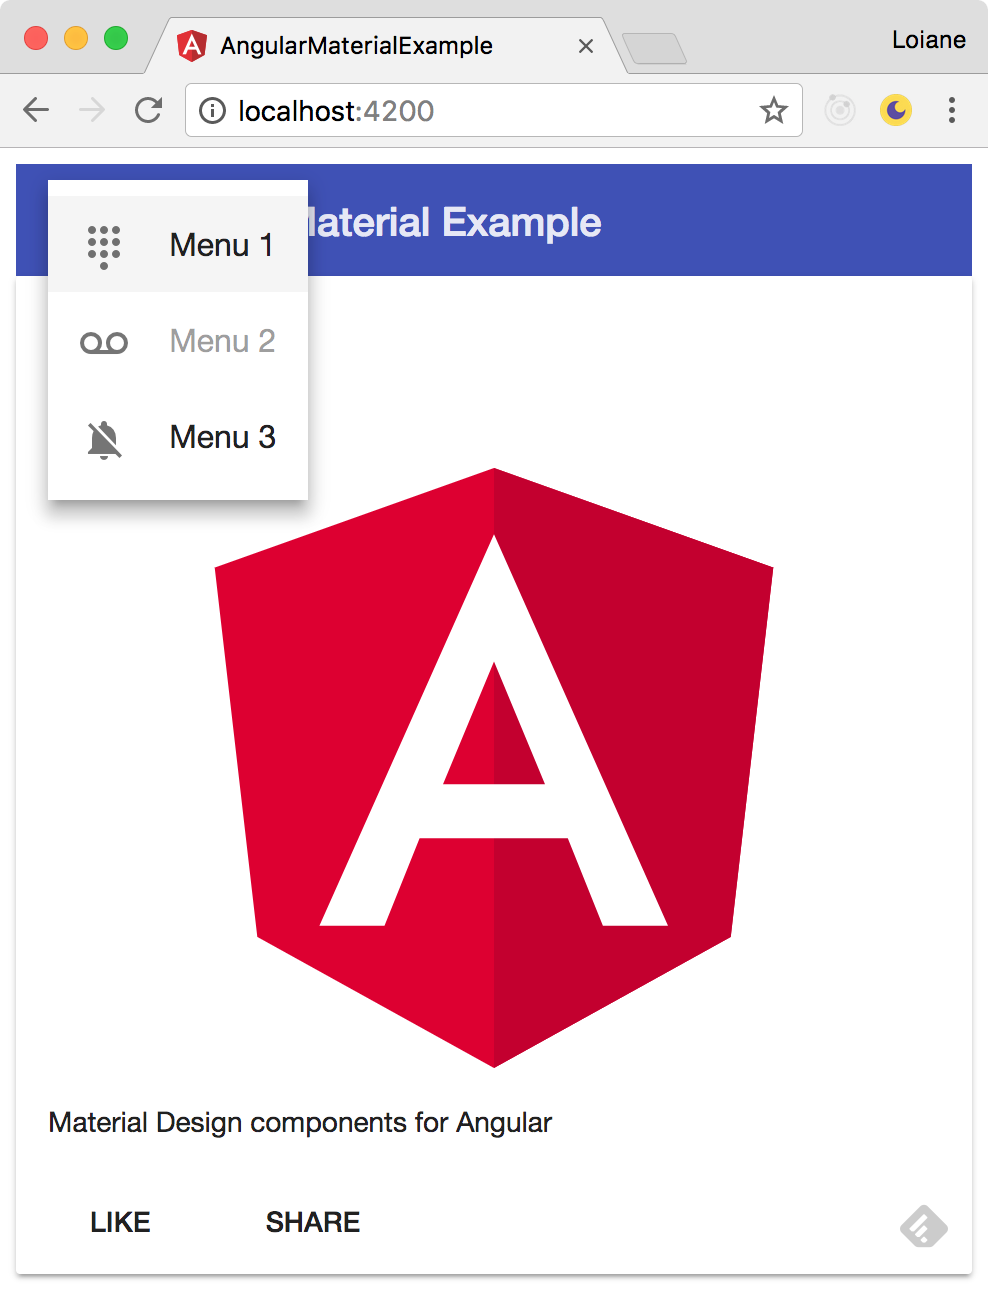Open a new browser tab
988x1290 pixels.
click(x=654, y=48)
